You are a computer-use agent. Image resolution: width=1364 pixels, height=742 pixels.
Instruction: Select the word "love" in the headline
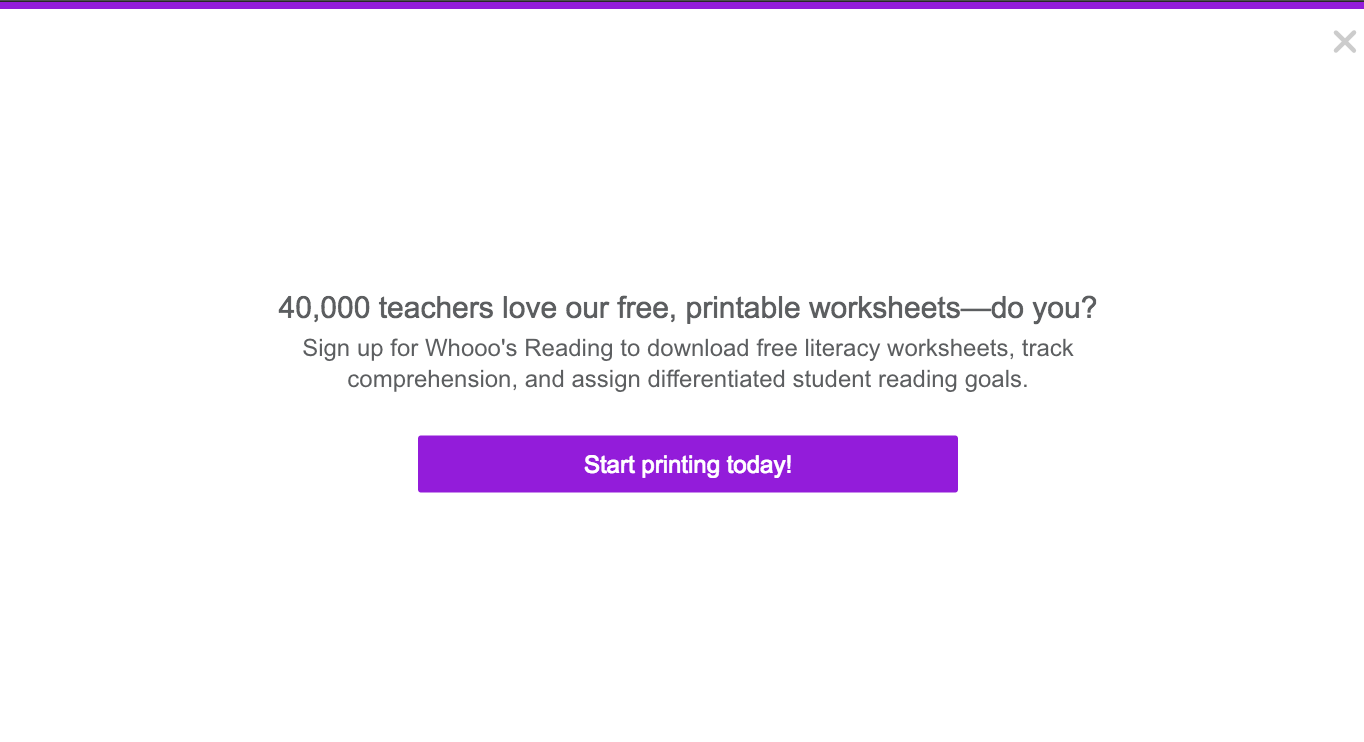(x=530, y=308)
